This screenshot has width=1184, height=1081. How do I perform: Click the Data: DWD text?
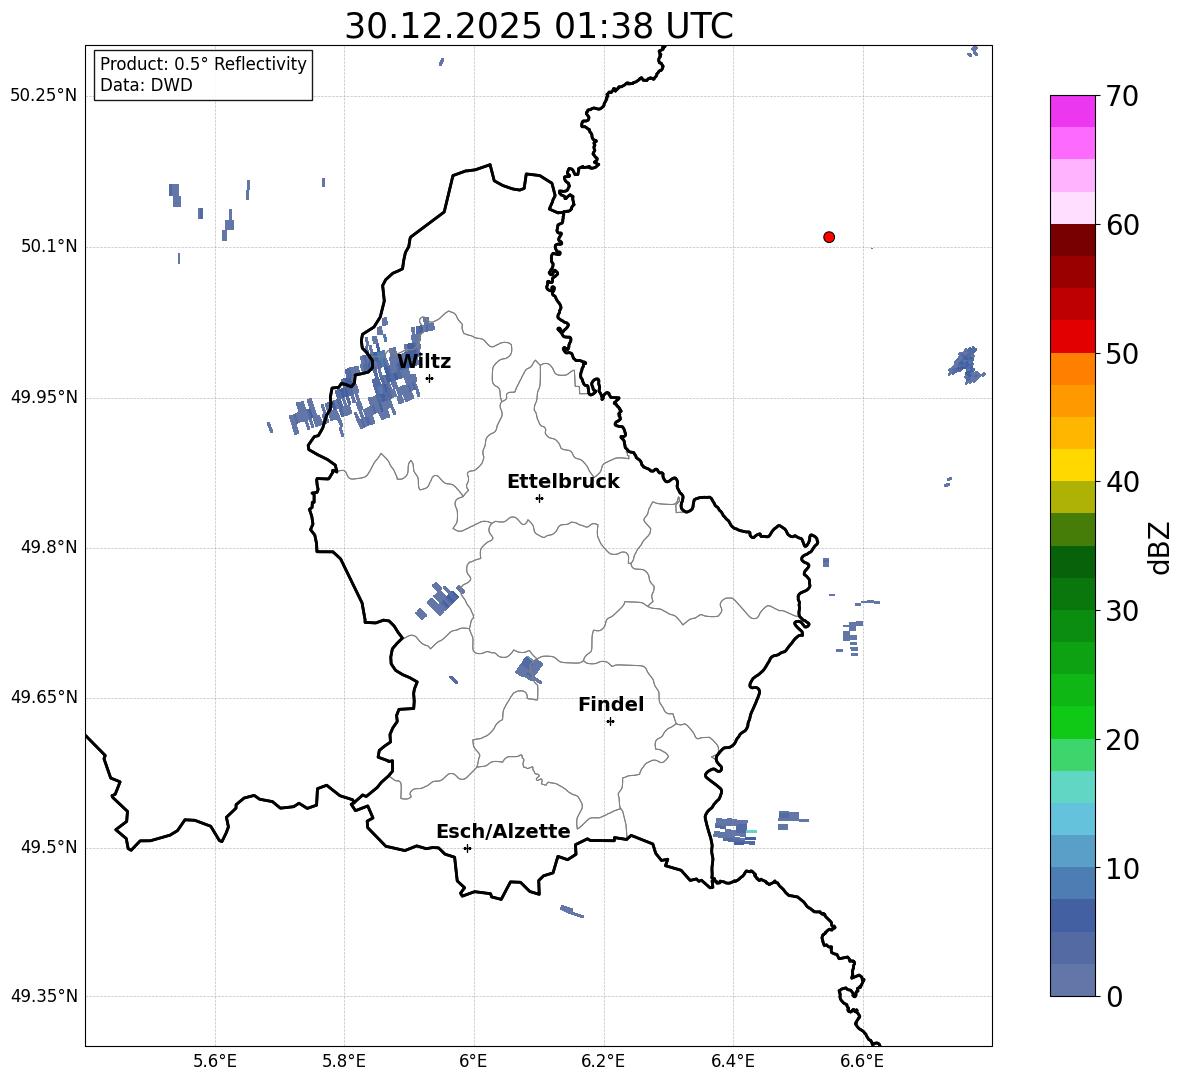[146, 85]
